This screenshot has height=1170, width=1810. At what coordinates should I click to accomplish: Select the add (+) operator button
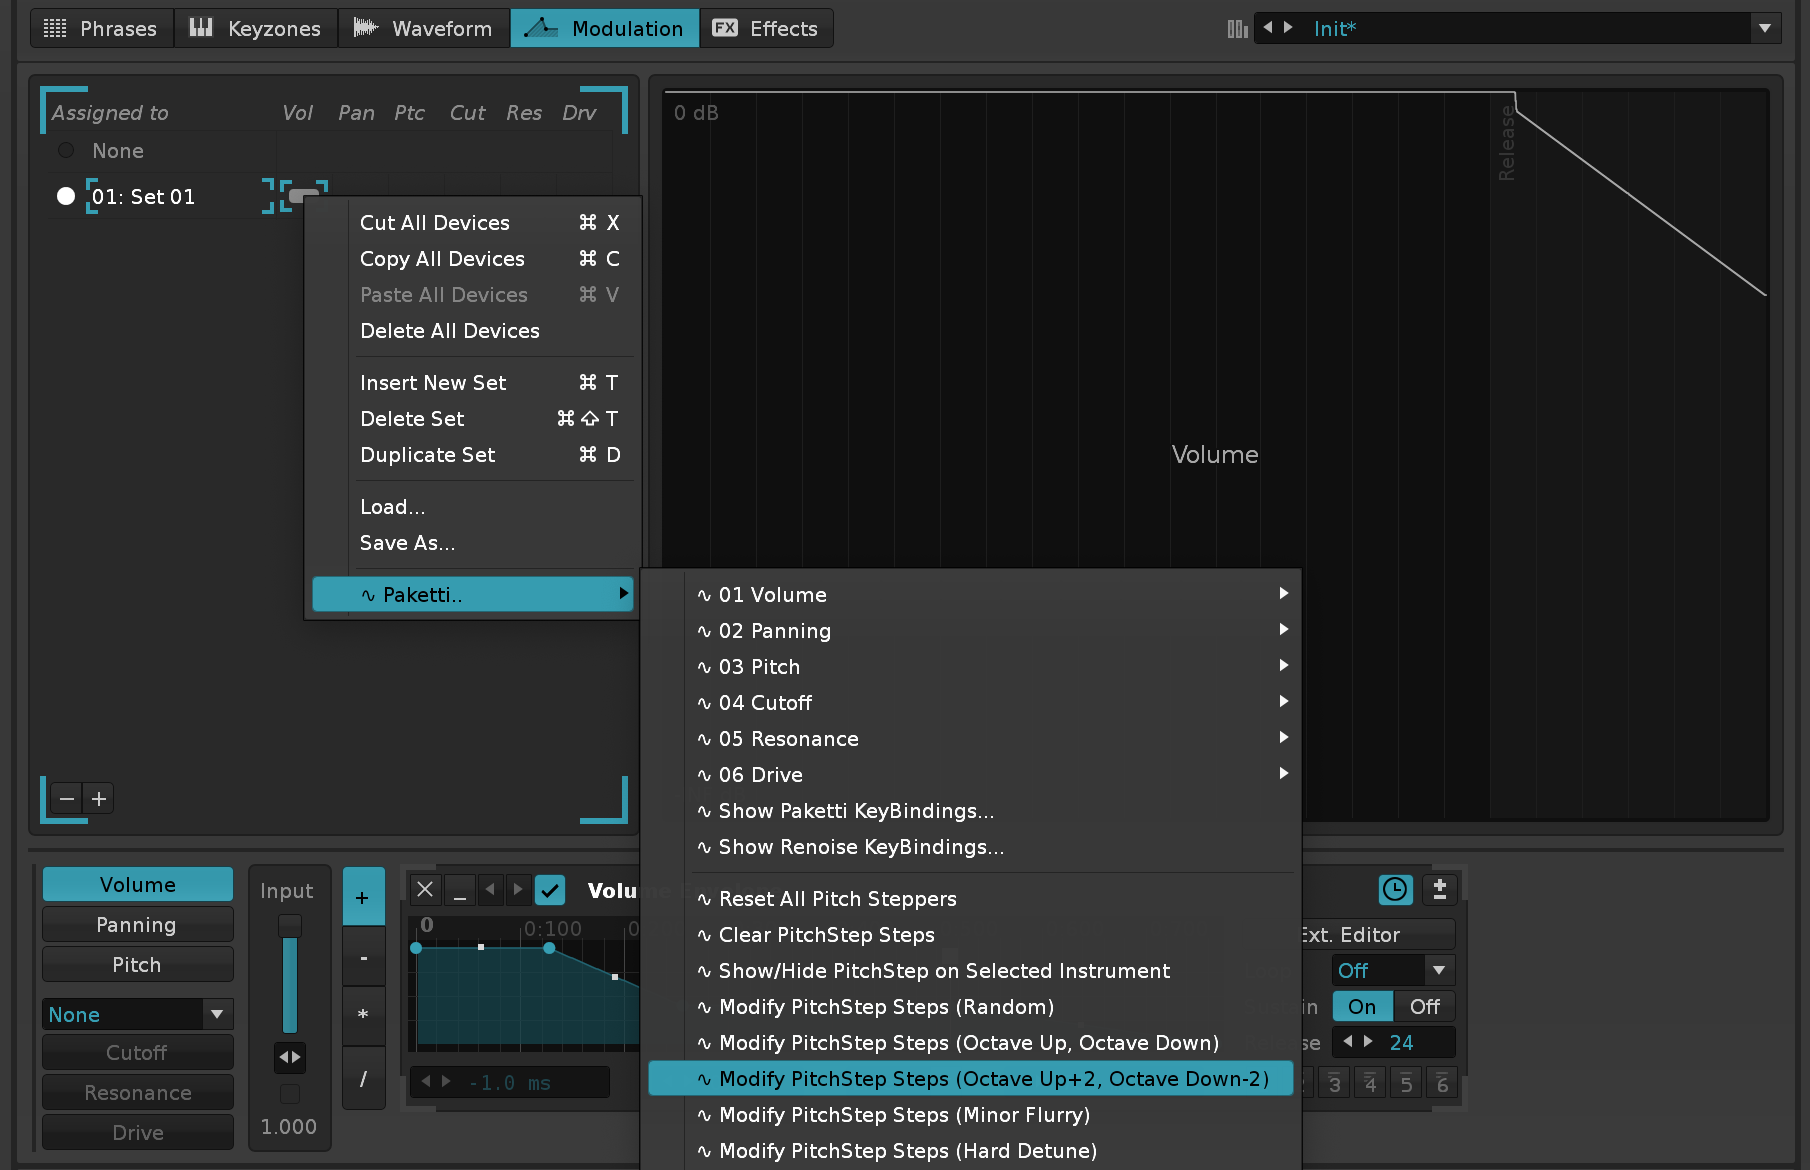pyautogui.click(x=363, y=897)
